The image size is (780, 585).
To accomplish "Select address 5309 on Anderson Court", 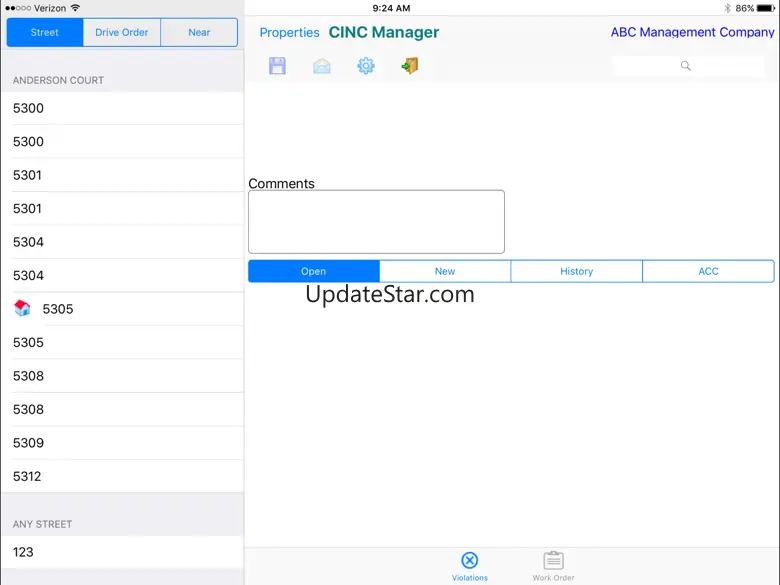I will (122, 443).
